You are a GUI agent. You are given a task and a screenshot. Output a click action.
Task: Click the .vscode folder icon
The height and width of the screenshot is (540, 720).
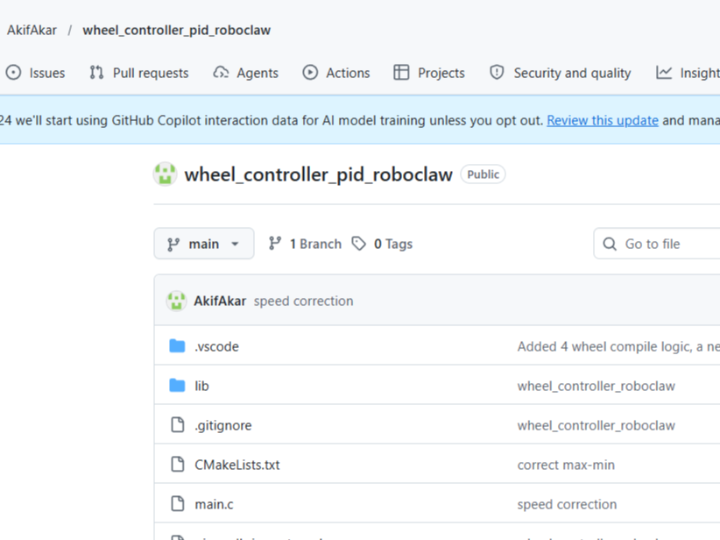click(x=177, y=346)
